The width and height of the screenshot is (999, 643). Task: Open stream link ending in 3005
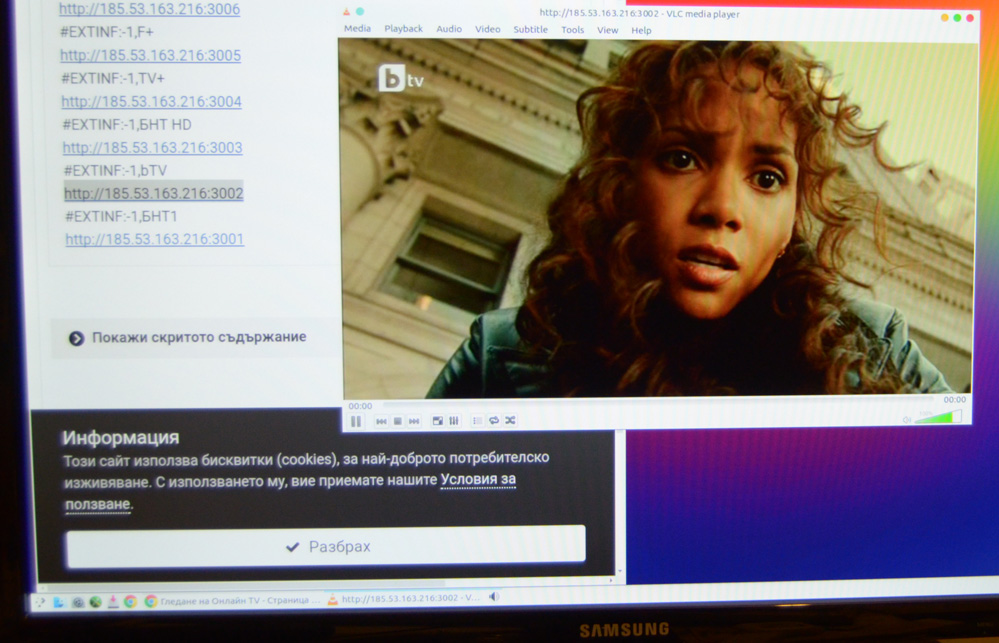tap(150, 55)
